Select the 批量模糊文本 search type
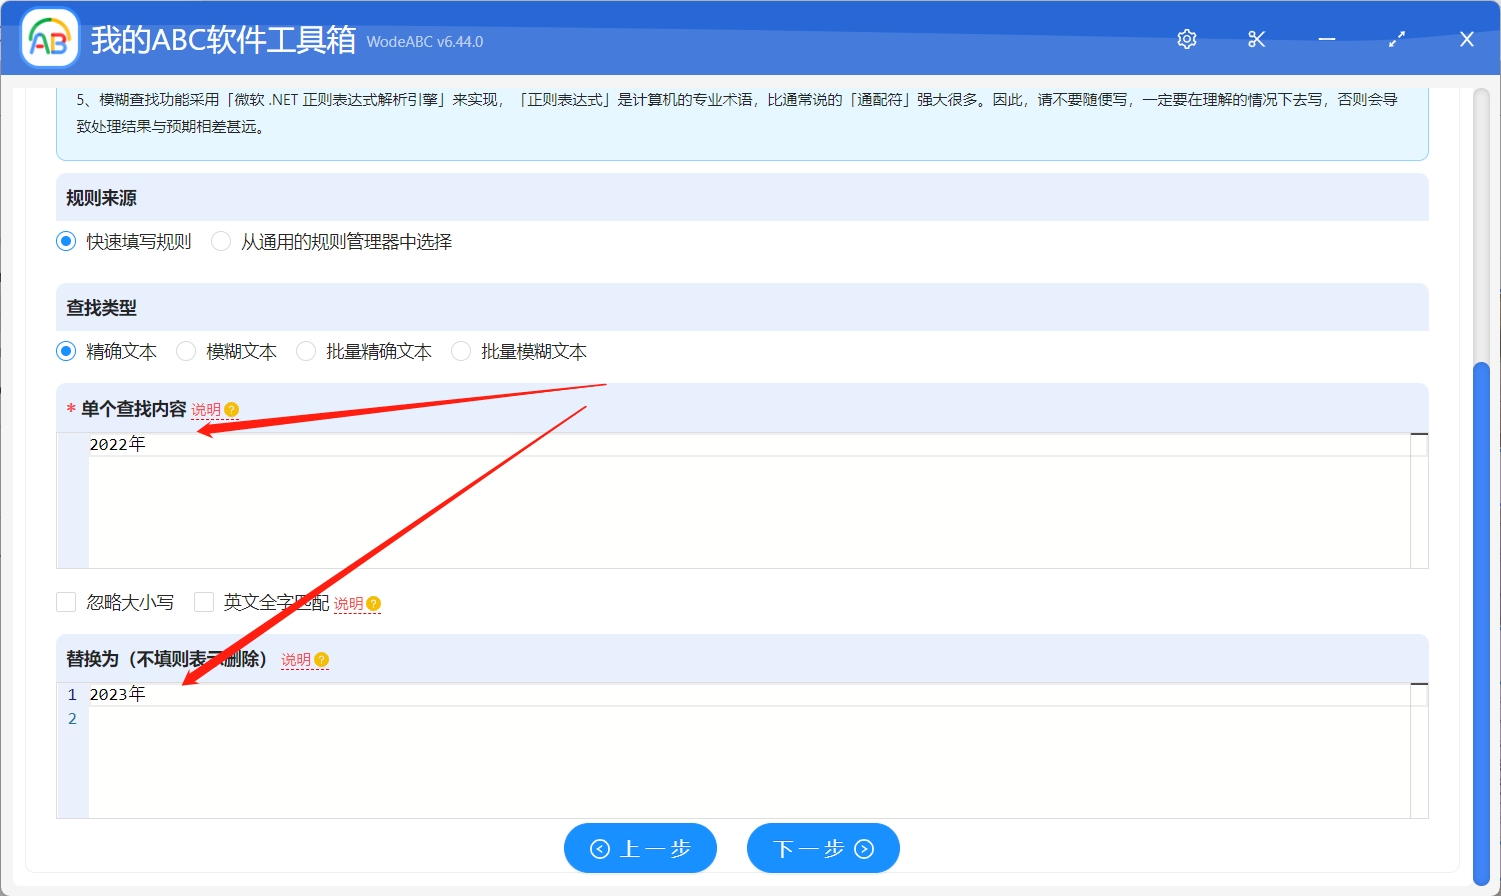The image size is (1501, 896). (x=460, y=351)
